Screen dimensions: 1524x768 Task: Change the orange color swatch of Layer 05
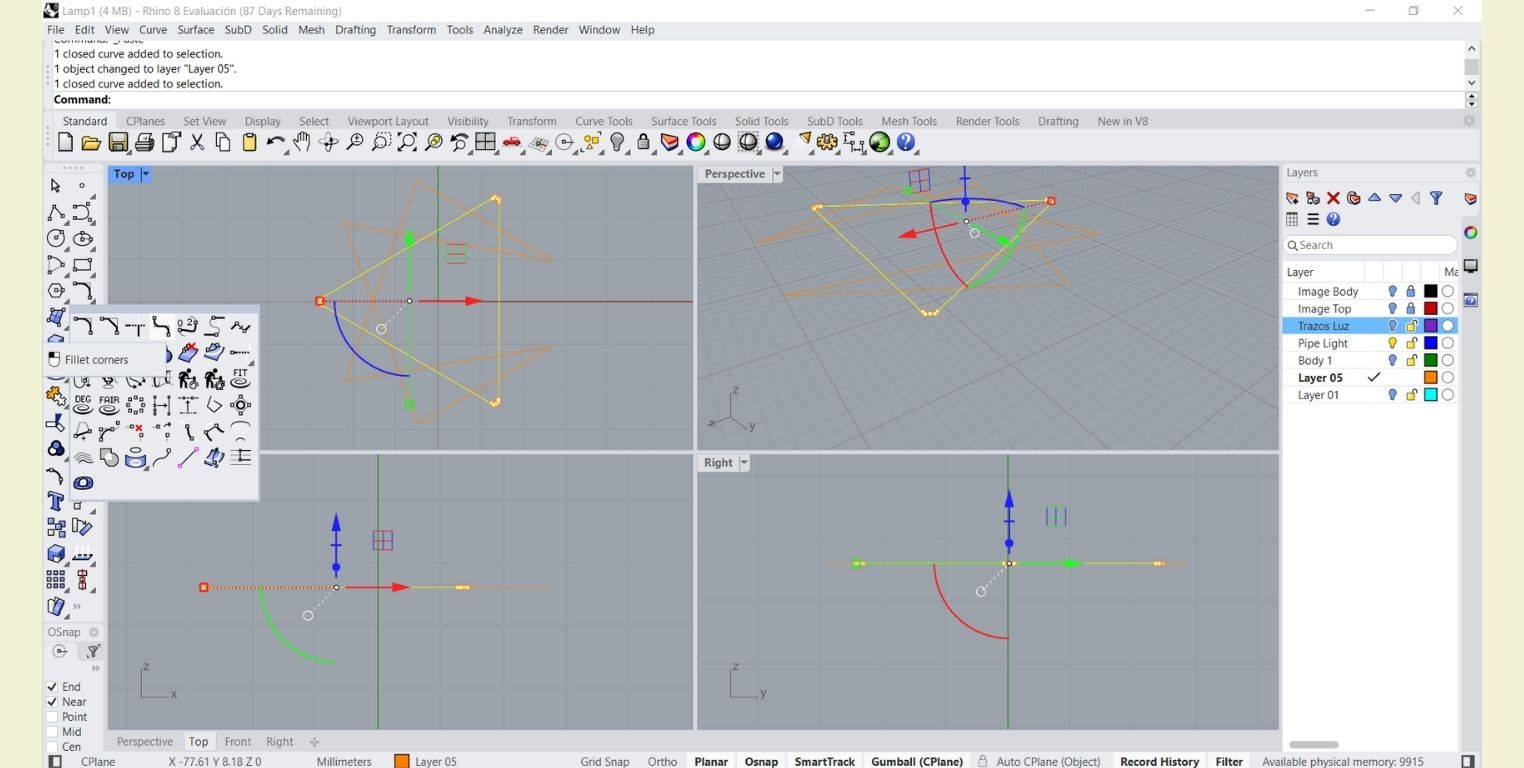pyautogui.click(x=1430, y=378)
